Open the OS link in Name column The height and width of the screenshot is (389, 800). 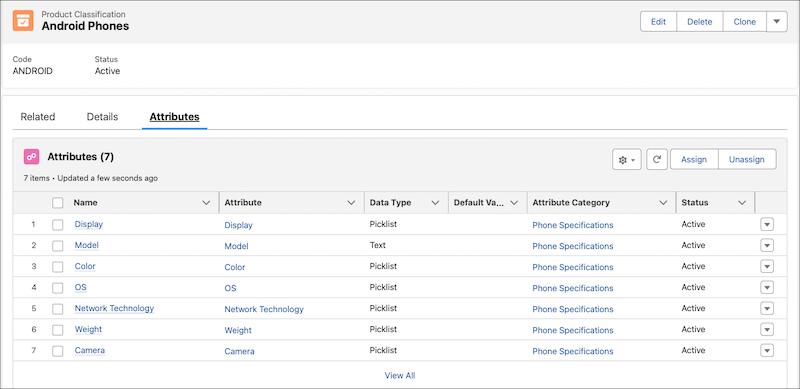(81, 287)
